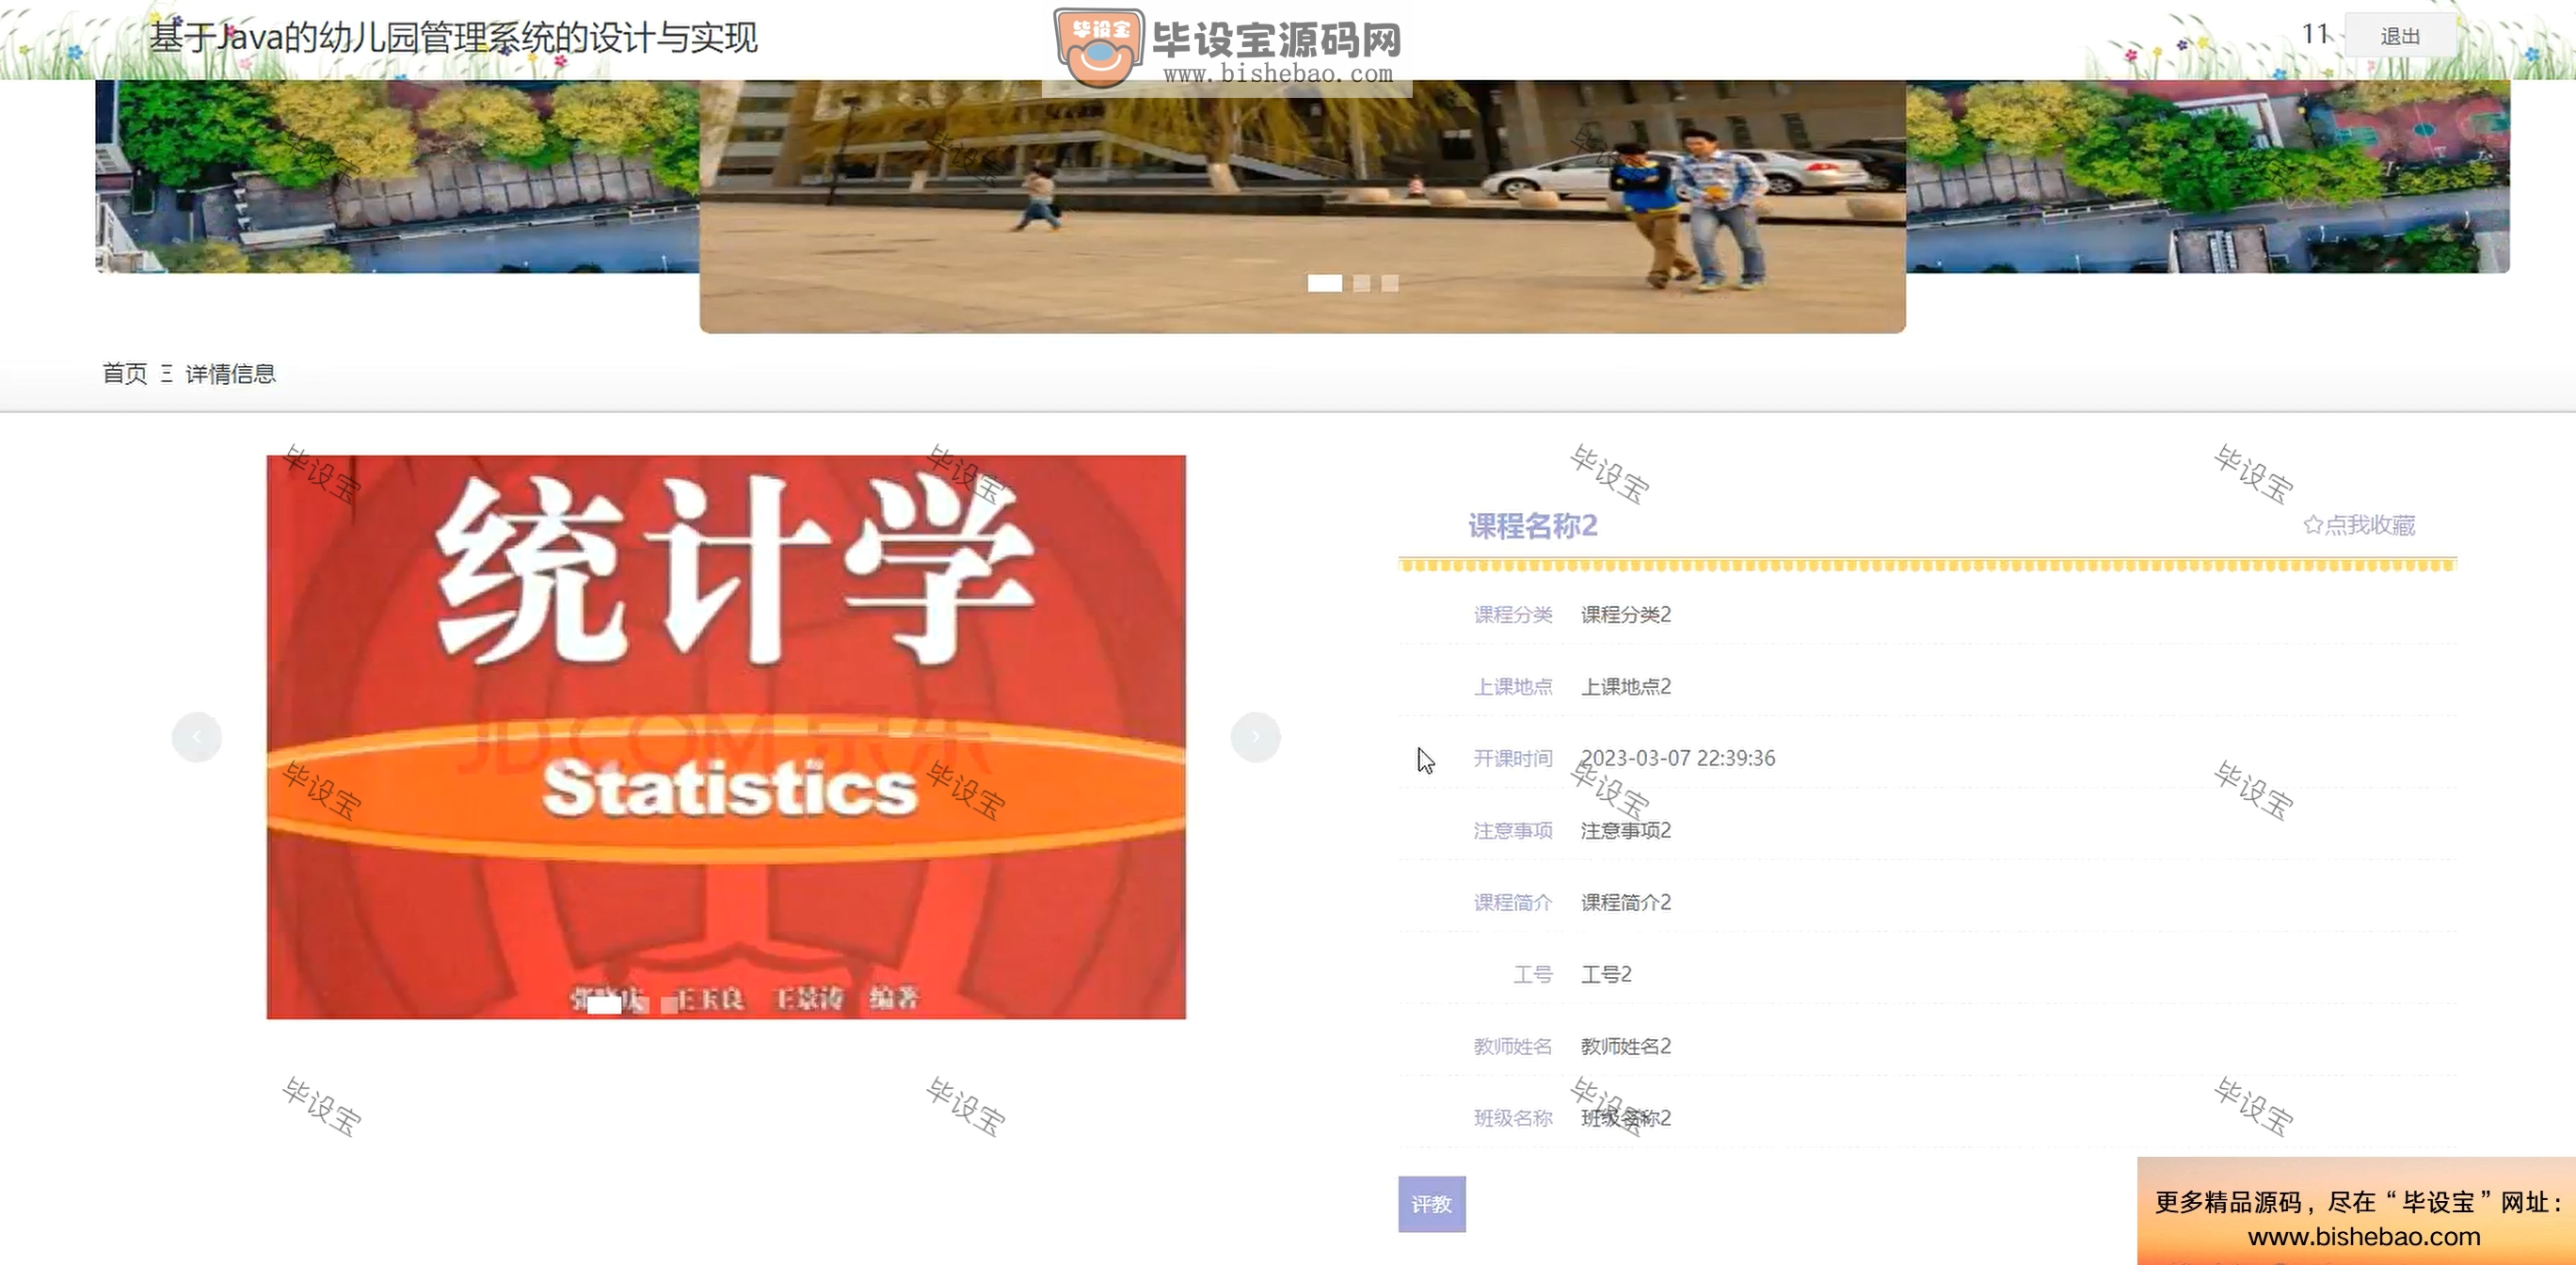Click the date 2023-03-07 22:39:36
2576x1265 pixels.
coord(1677,758)
